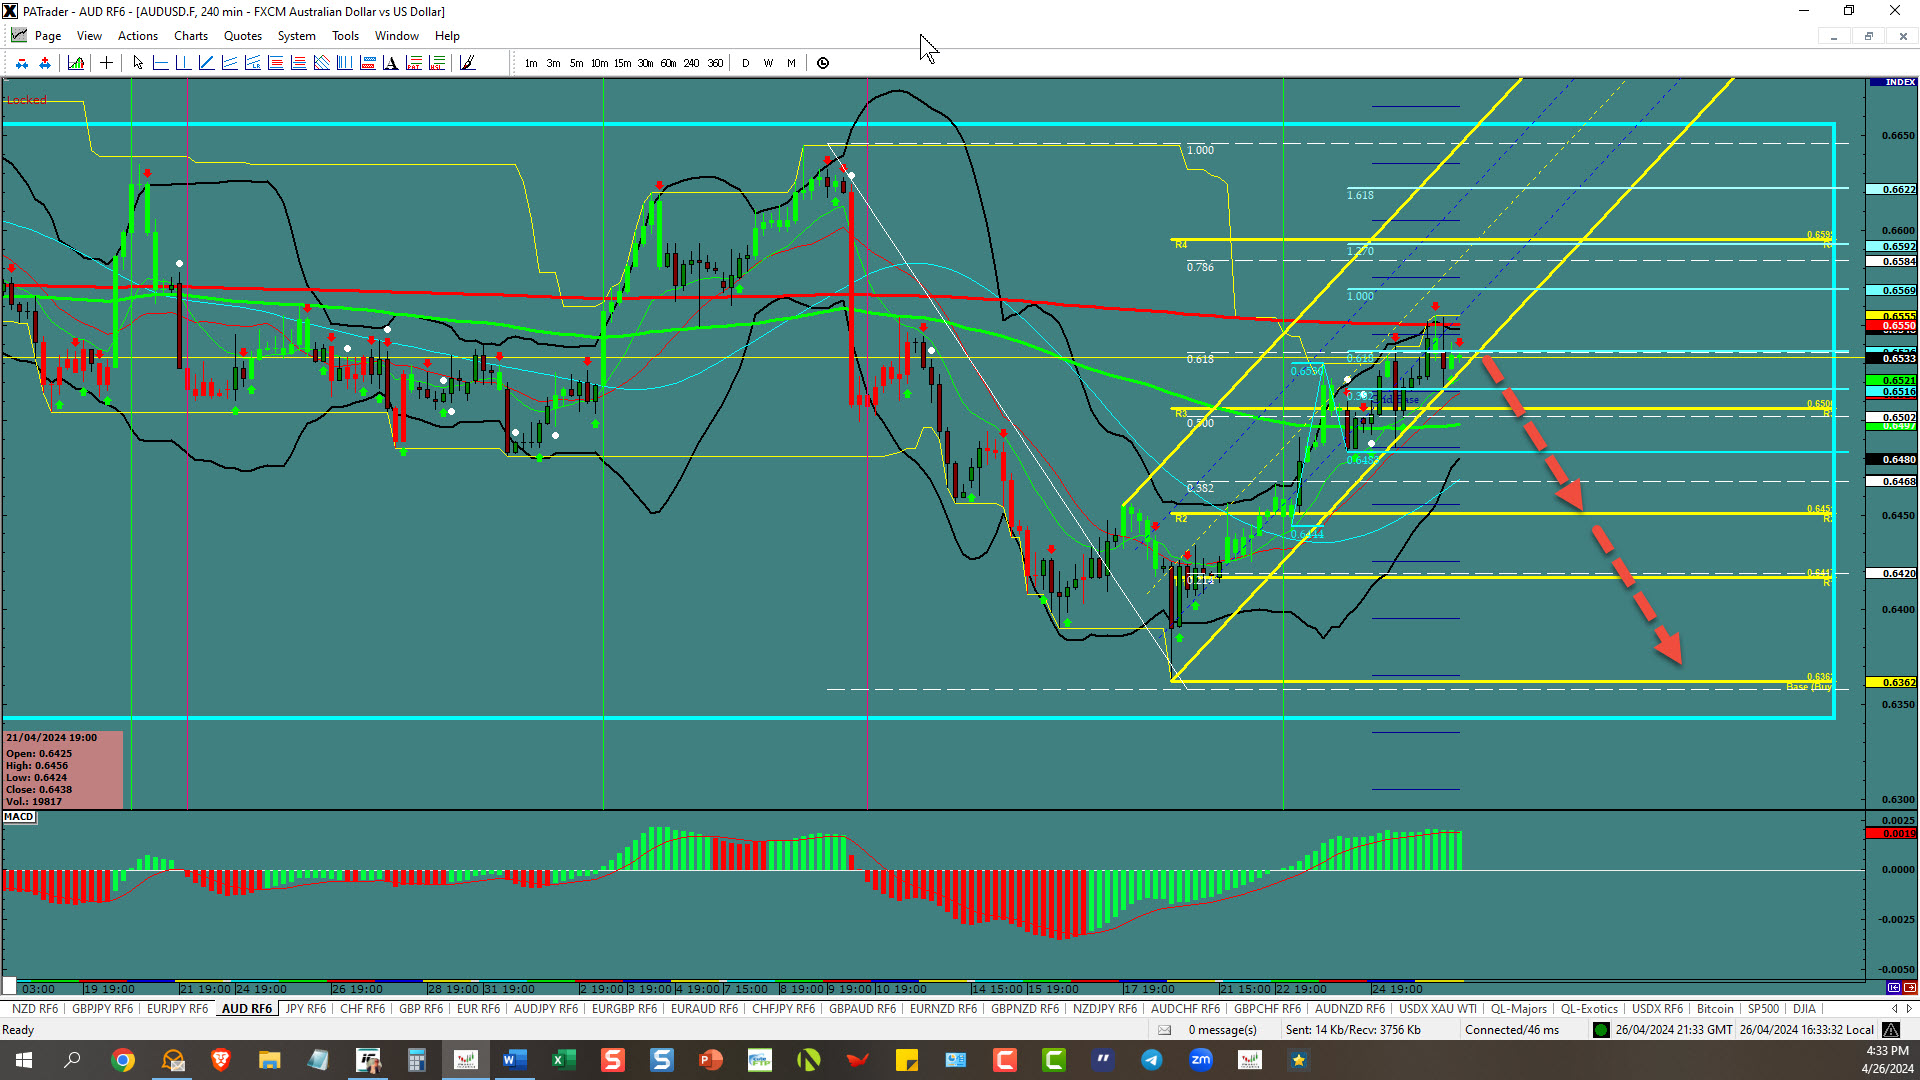Open the Charts menu
Screen dimensions: 1920x1080
pos(190,36)
